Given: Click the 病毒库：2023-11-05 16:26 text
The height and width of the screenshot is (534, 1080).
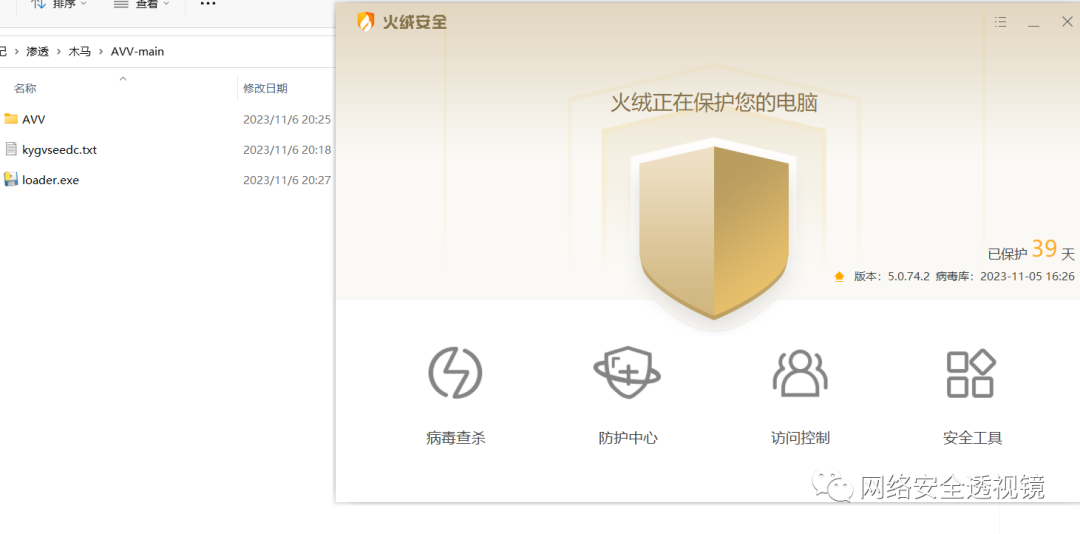Looking at the screenshot, I should [1005, 276].
